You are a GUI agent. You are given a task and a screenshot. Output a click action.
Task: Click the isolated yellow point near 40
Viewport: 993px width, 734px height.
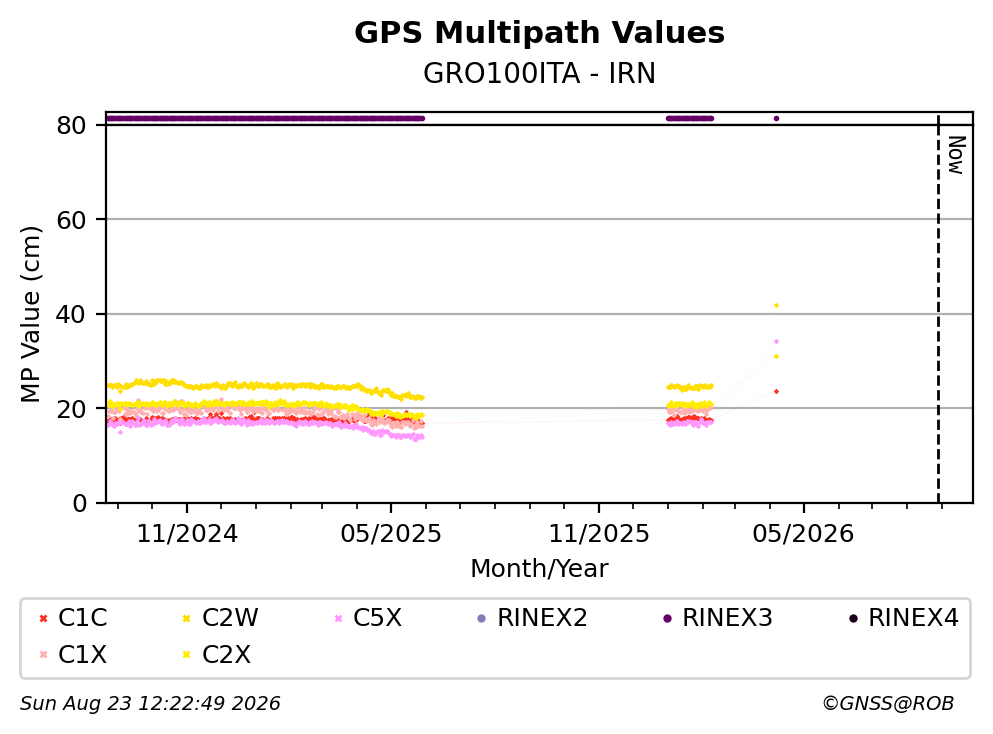776,306
